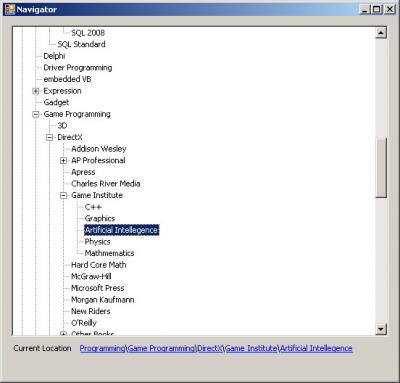Maximize the Navigator window
Viewport: 400px width, 383px height.
tap(377, 9)
